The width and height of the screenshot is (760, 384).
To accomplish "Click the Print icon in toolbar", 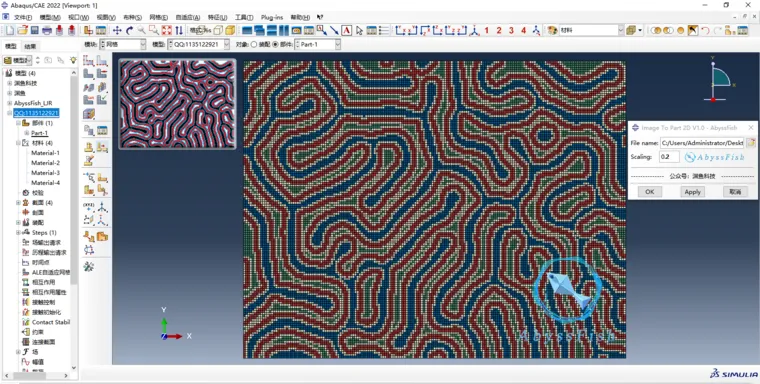I will (x=47, y=31).
